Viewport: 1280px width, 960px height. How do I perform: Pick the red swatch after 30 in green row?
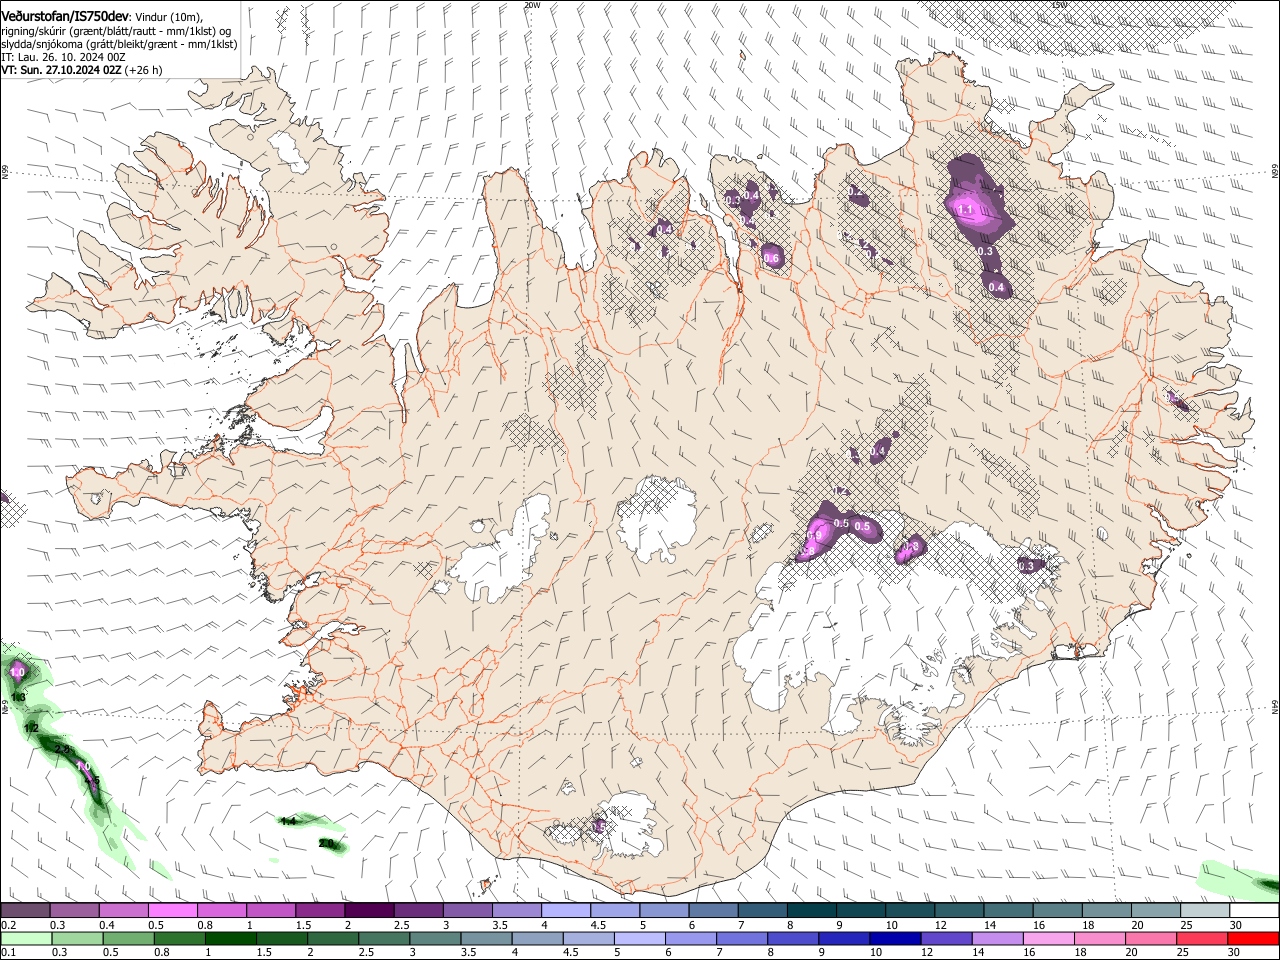click(x=1253, y=938)
